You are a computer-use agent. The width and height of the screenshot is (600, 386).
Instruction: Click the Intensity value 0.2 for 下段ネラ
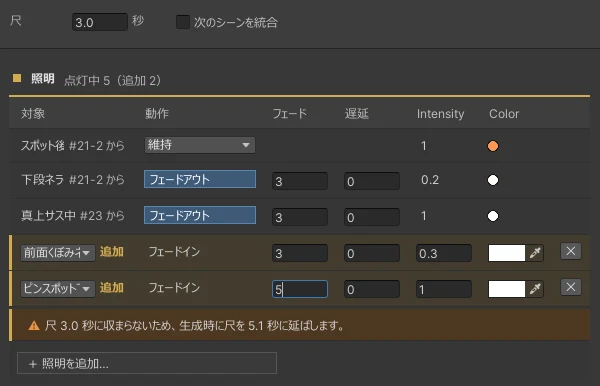(x=430, y=180)
